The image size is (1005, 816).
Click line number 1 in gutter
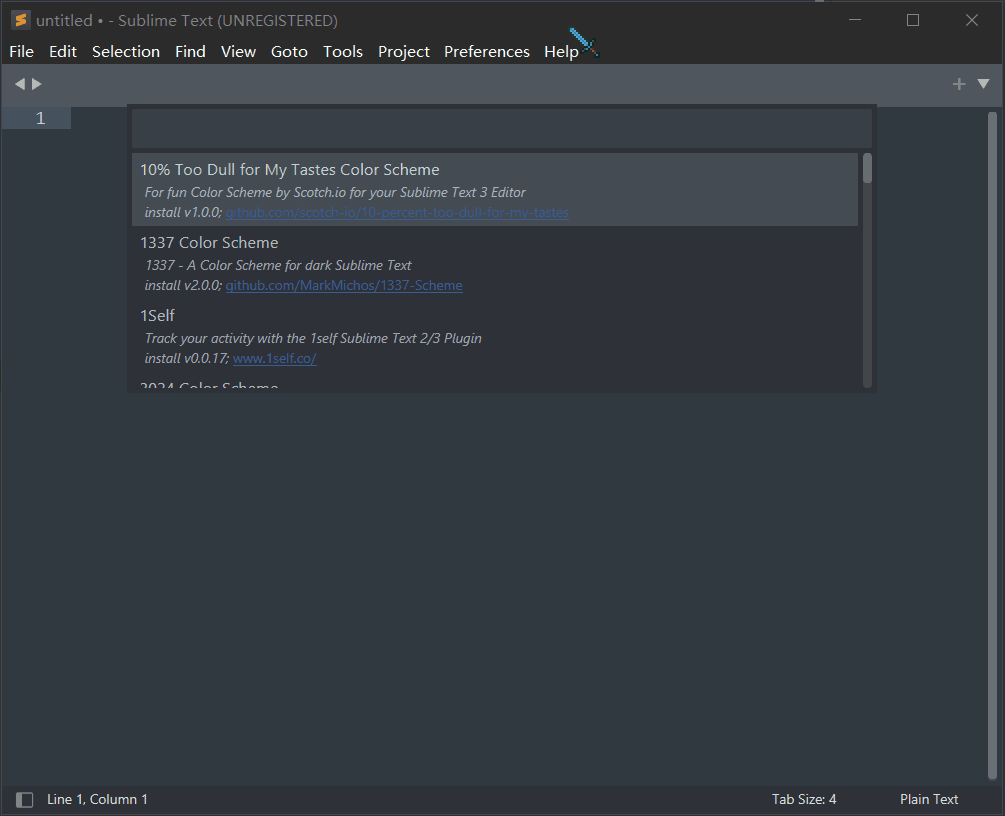point(40,118)
